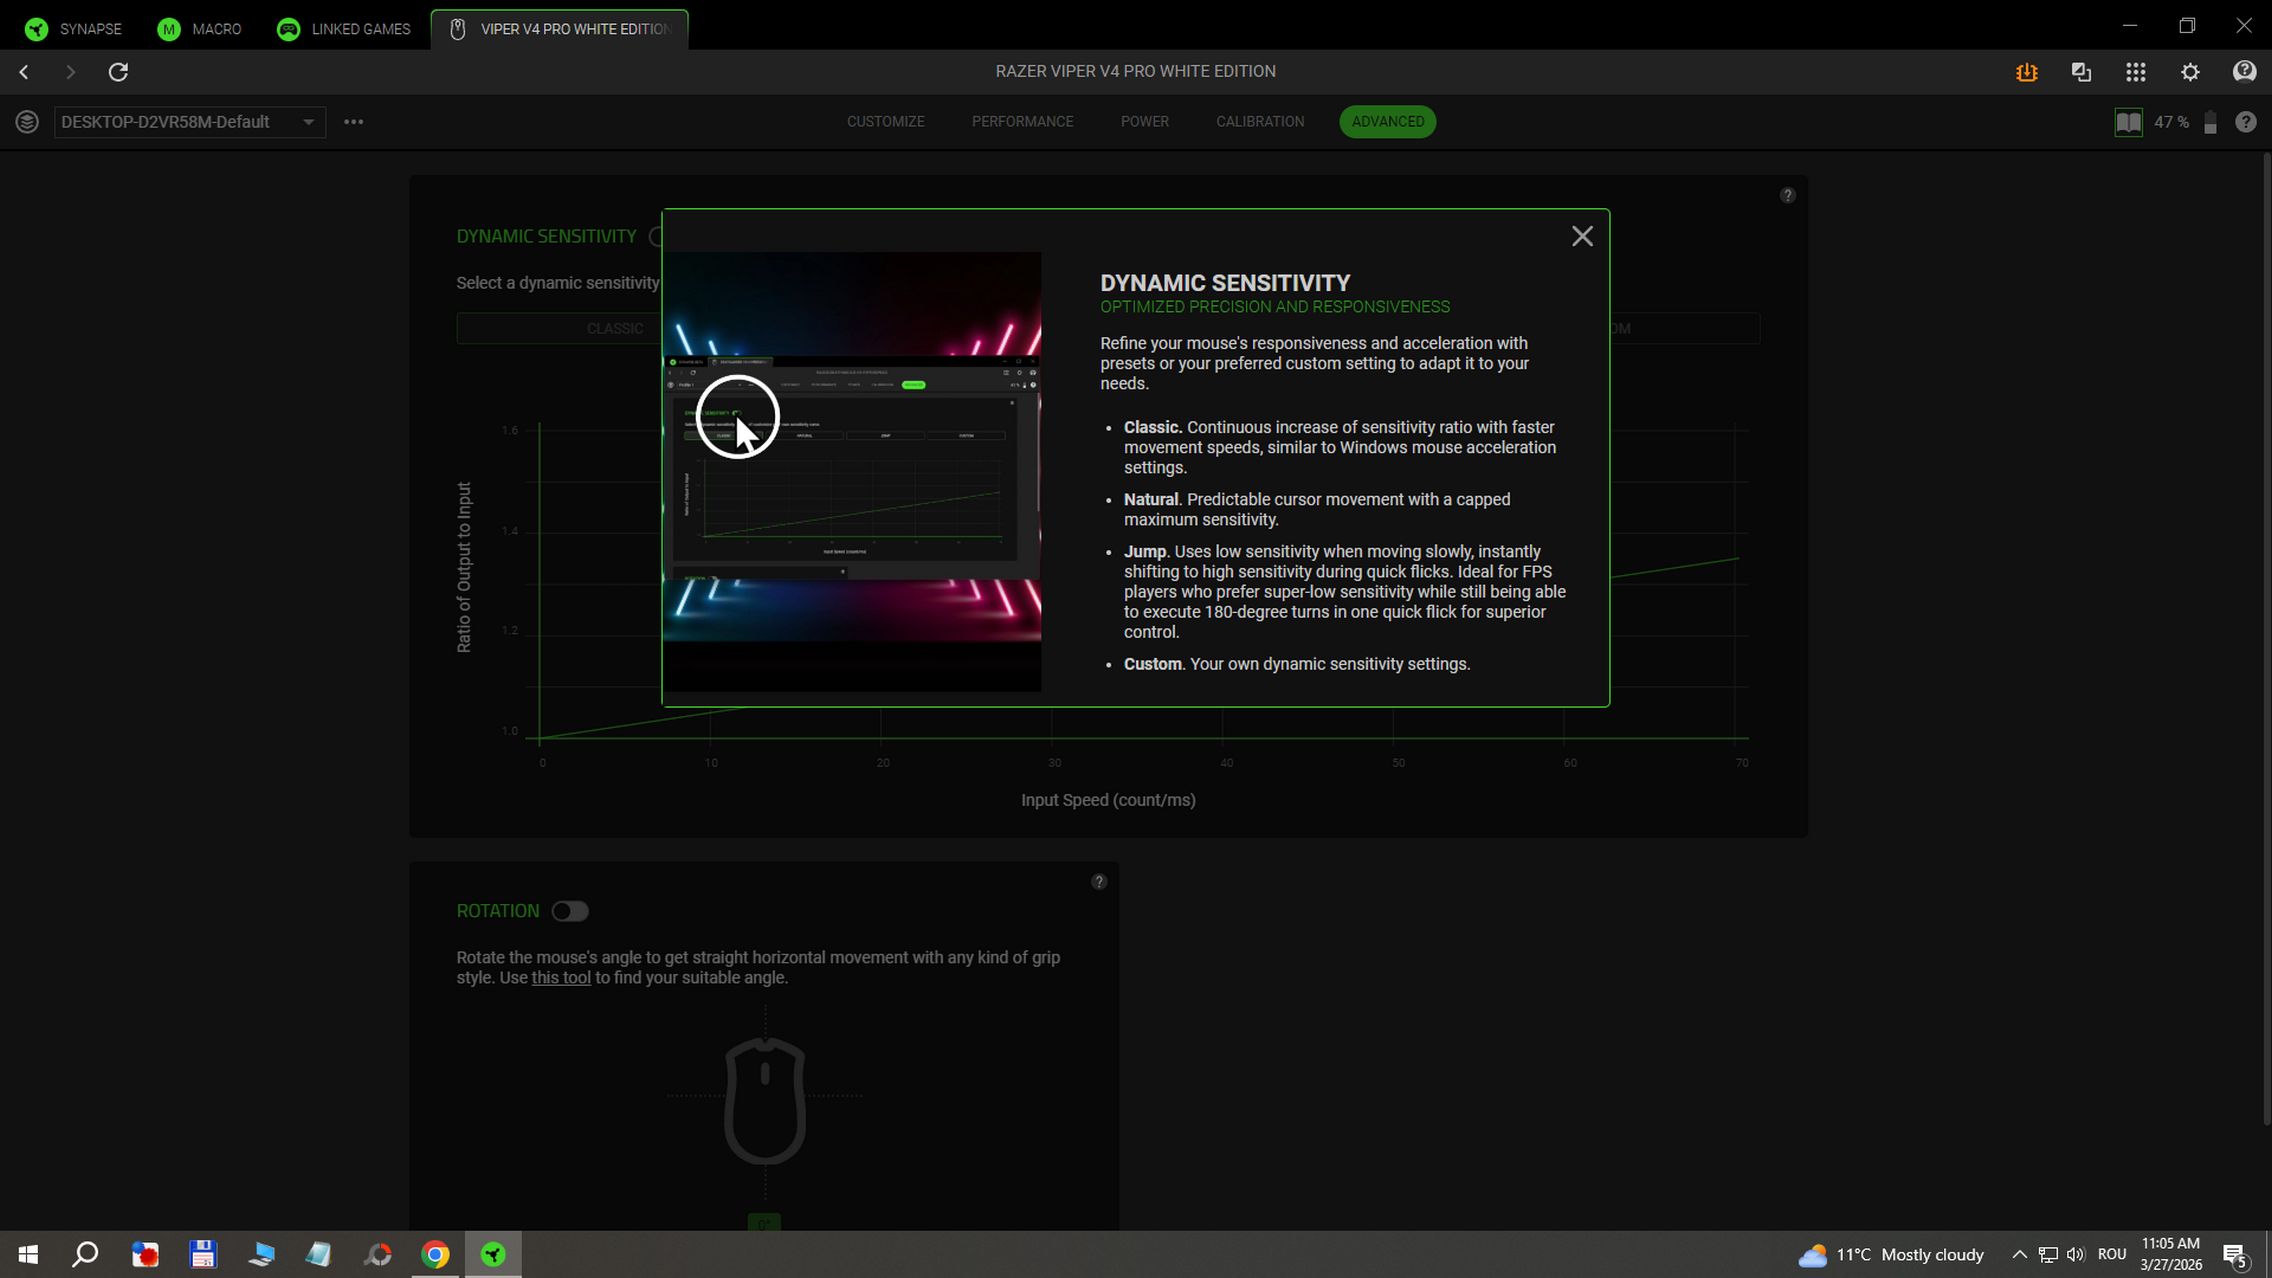The width and height of the screenshot is (2272, 1278).
Task: Open the apps grid icon
Action: pos(2135,71)
